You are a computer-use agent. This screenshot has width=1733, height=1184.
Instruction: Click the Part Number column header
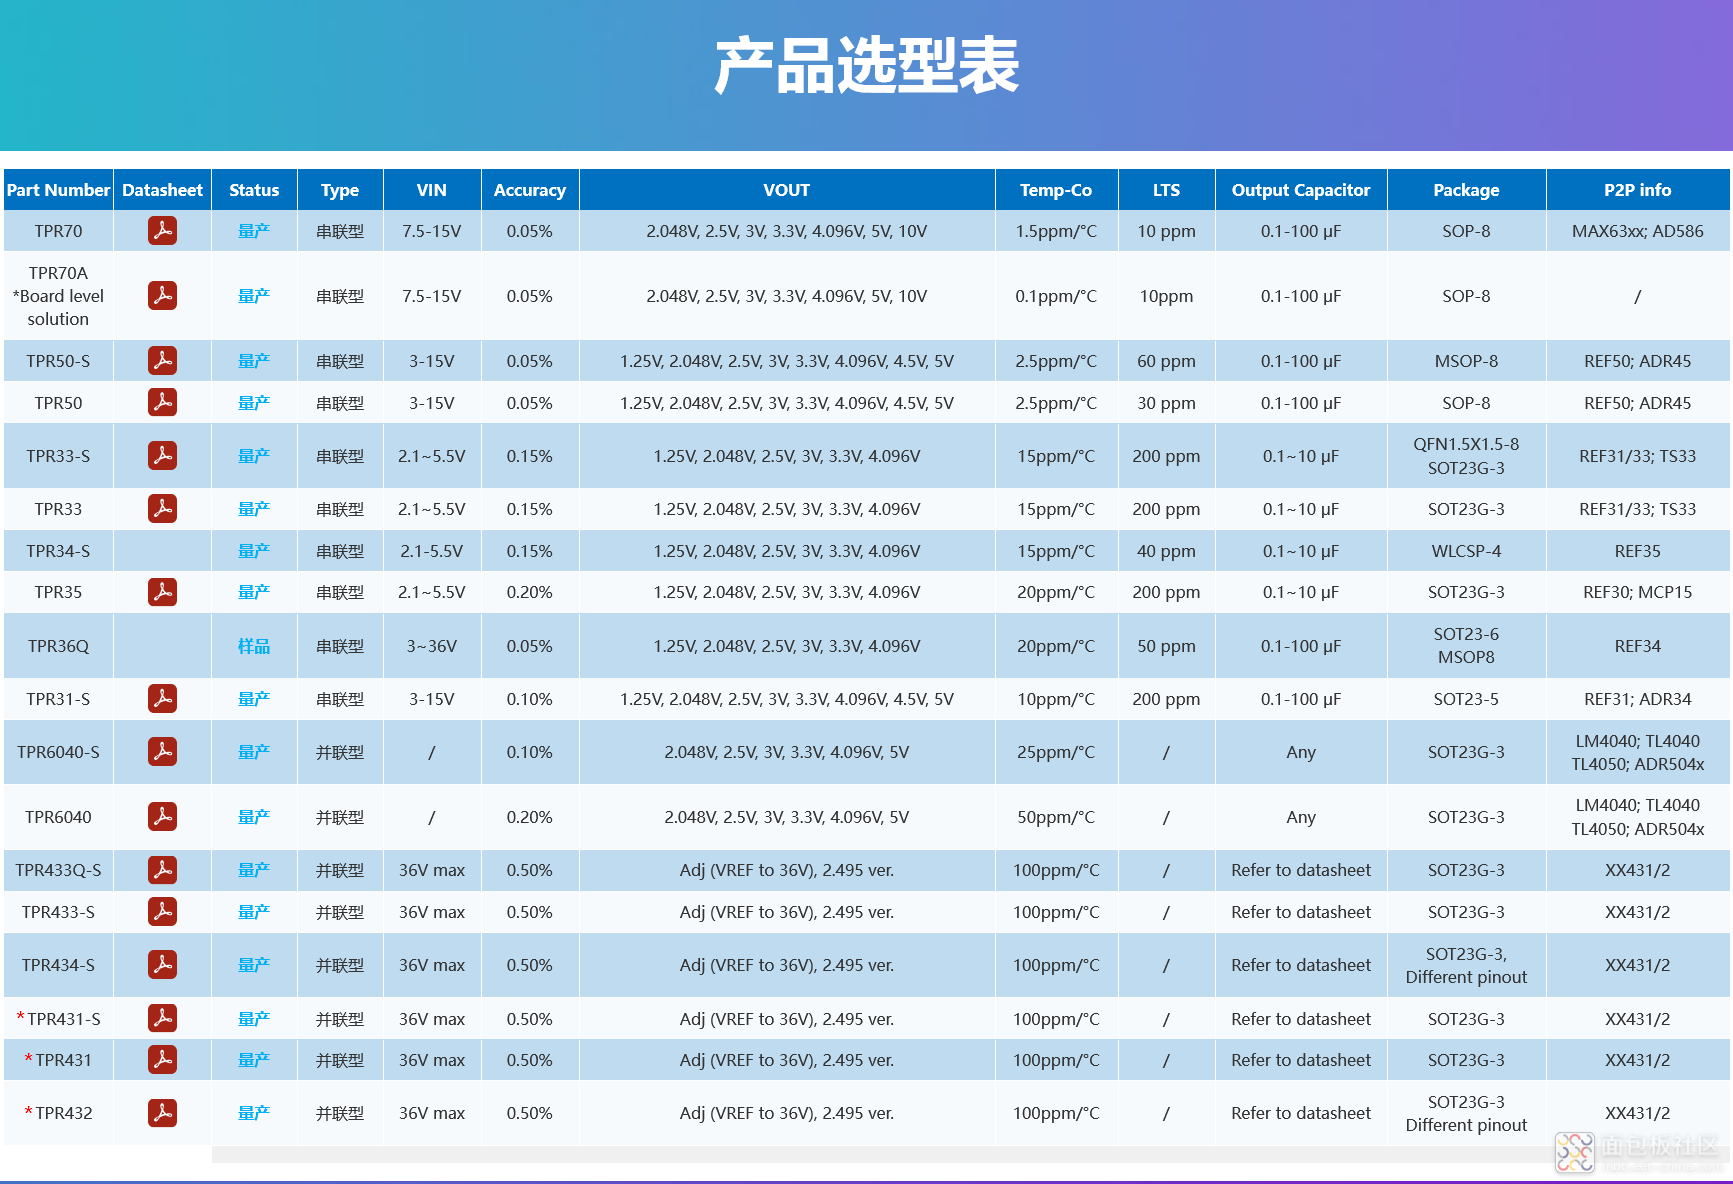(57, 189)
